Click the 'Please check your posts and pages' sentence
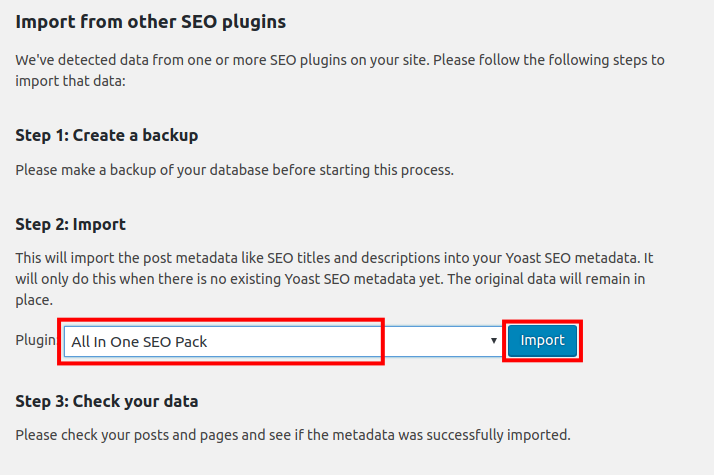Screen dimensions: 714x475 292,435
